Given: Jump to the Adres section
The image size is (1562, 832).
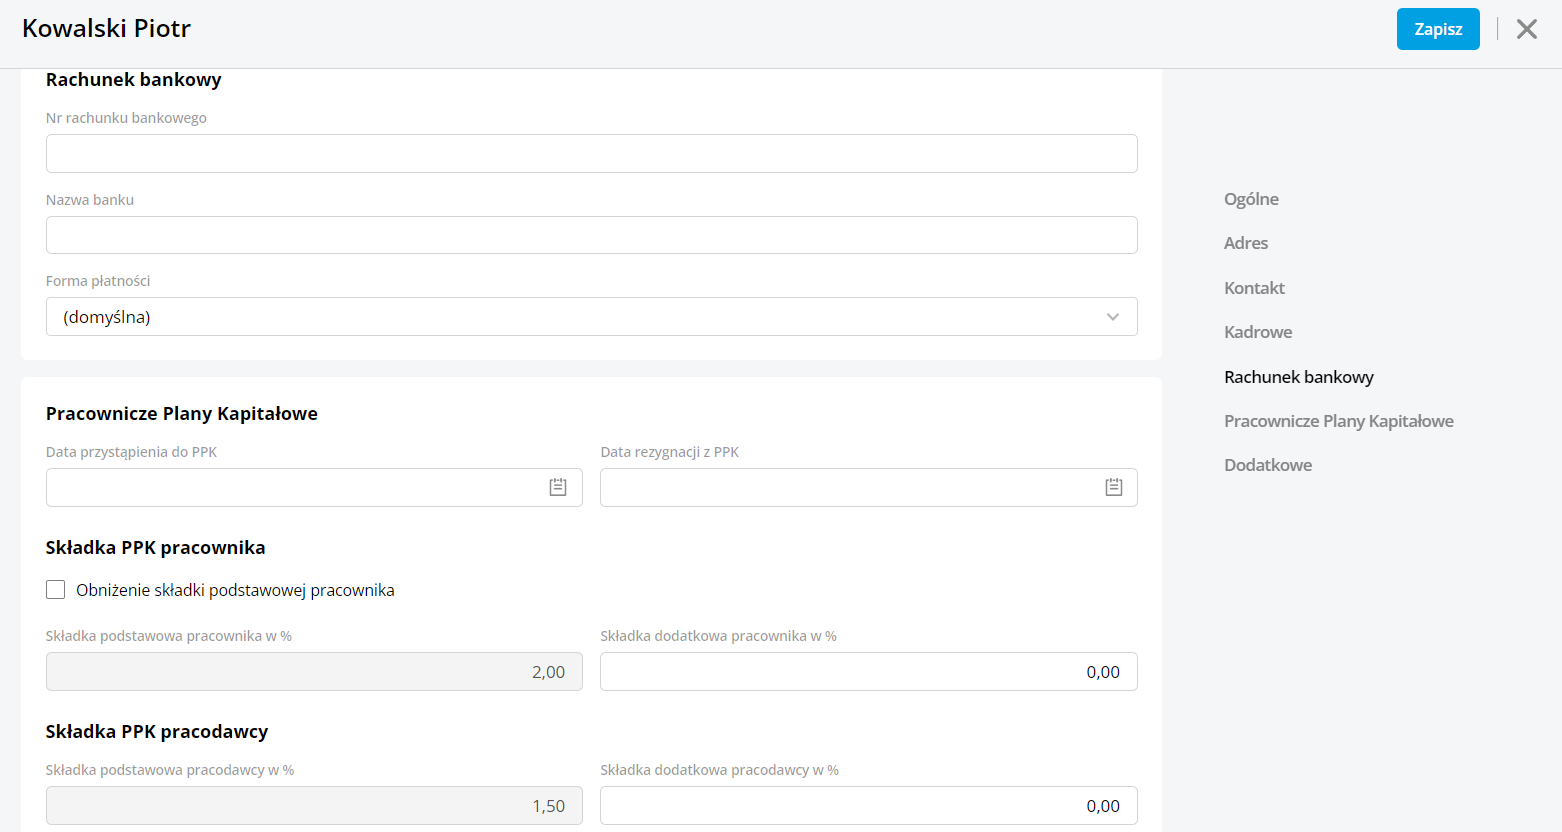Looking at the screenshot, I should click(1245, 243).
